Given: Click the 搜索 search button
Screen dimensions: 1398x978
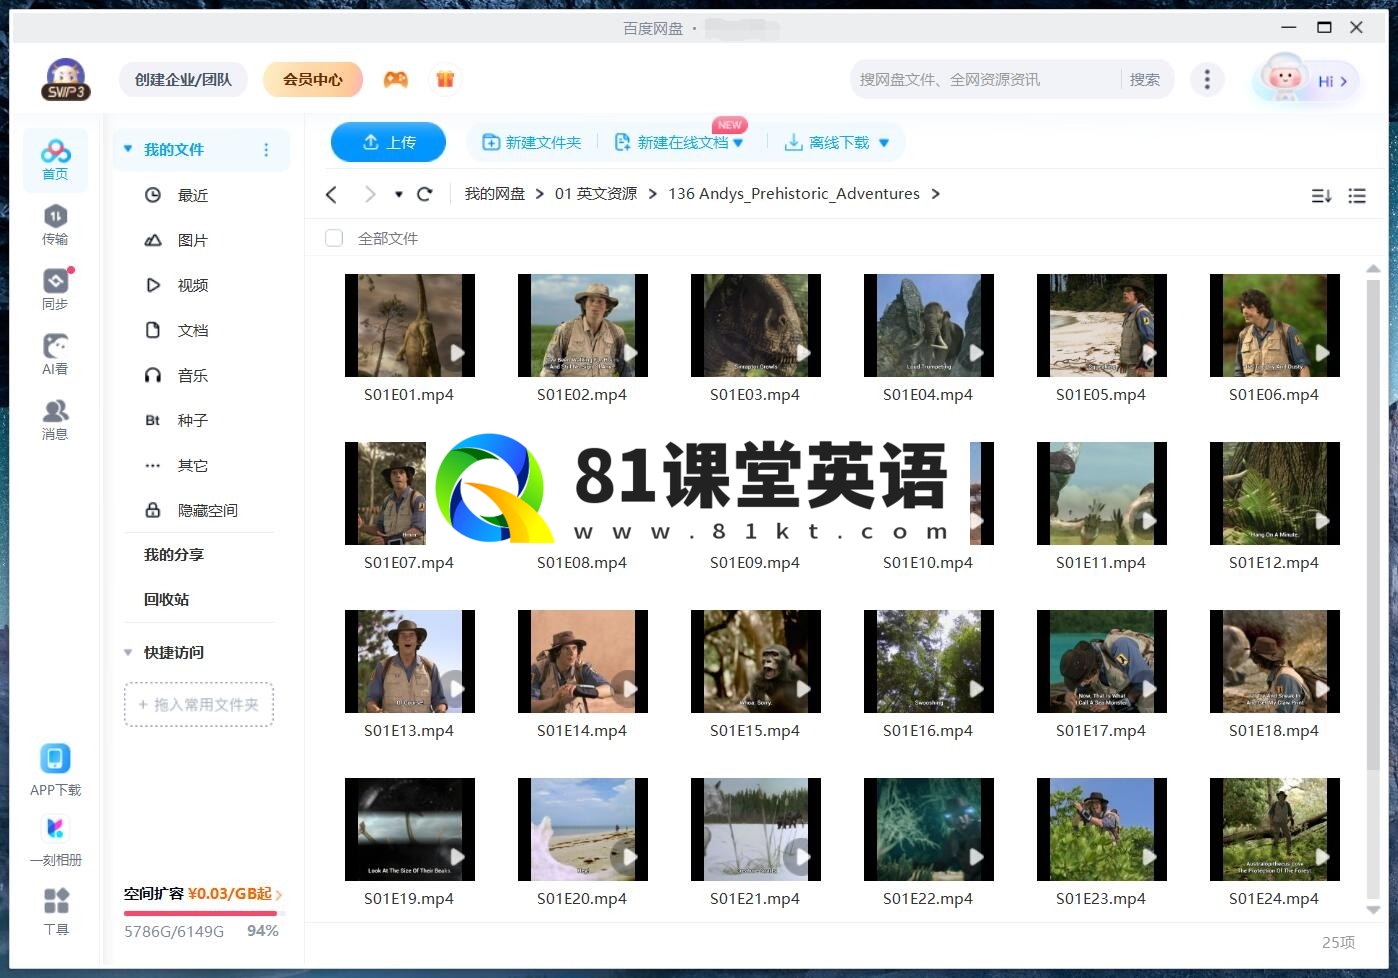Looking at the screenshot, I should (1145, 79).
